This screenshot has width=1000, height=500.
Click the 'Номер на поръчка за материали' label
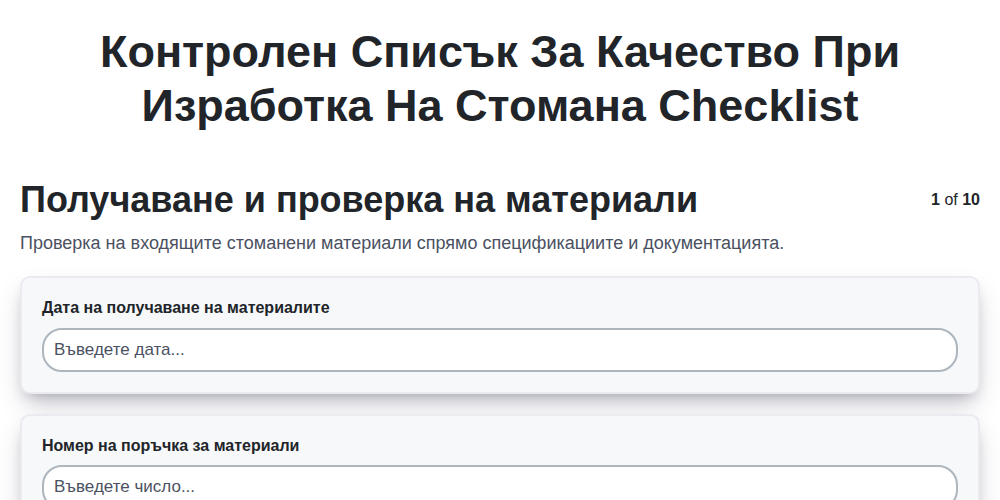[170, 445]
